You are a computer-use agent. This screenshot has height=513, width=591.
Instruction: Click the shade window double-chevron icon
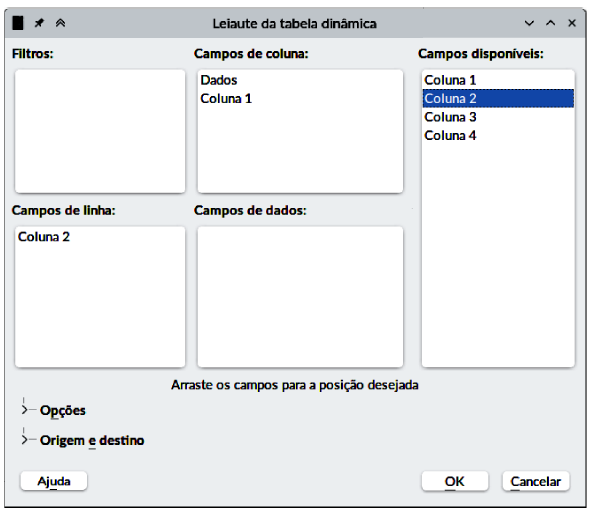pos(60,23)
